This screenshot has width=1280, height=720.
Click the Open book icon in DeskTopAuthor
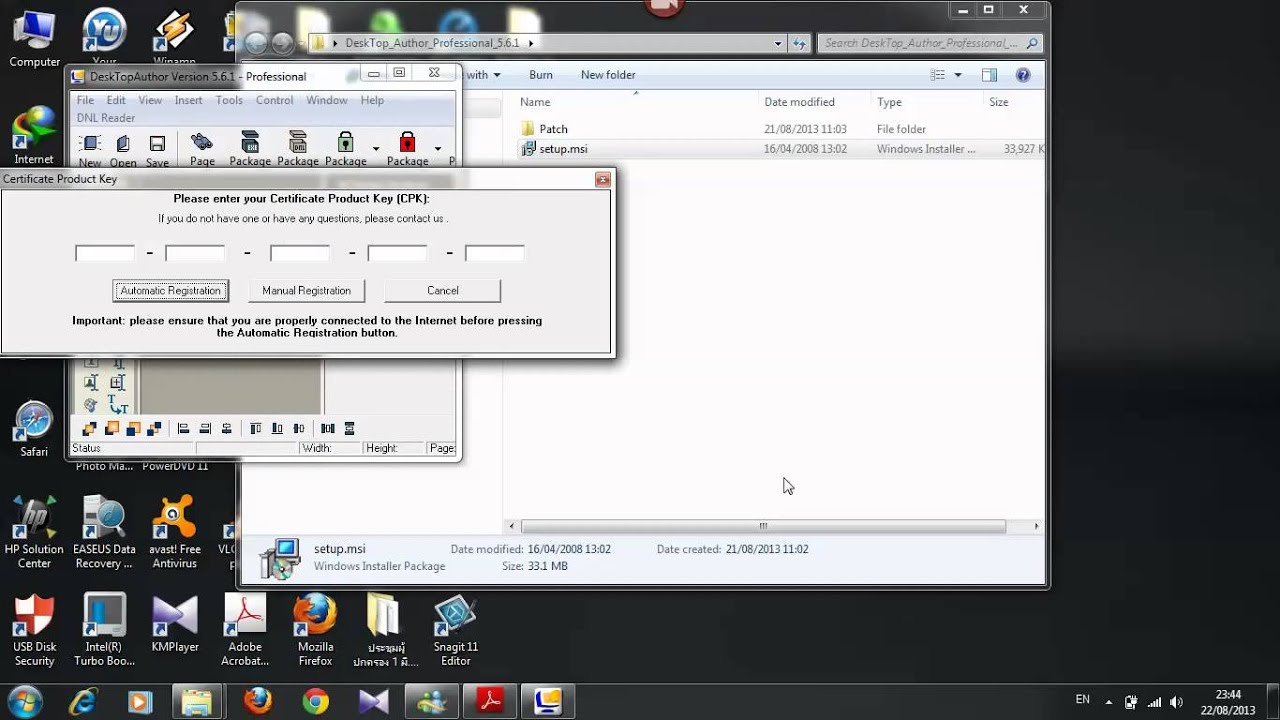(123, 145)
